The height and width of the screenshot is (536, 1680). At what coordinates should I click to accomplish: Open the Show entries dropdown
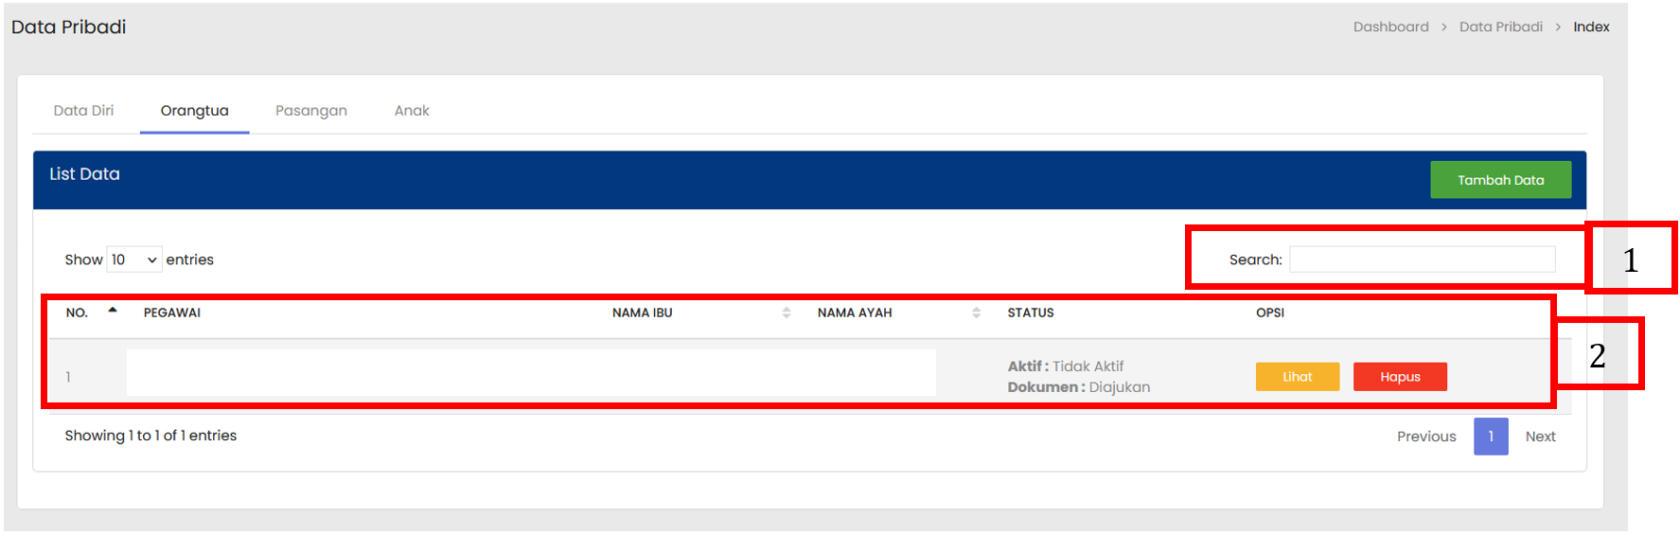pyautogui.click(x=134, y=260)
